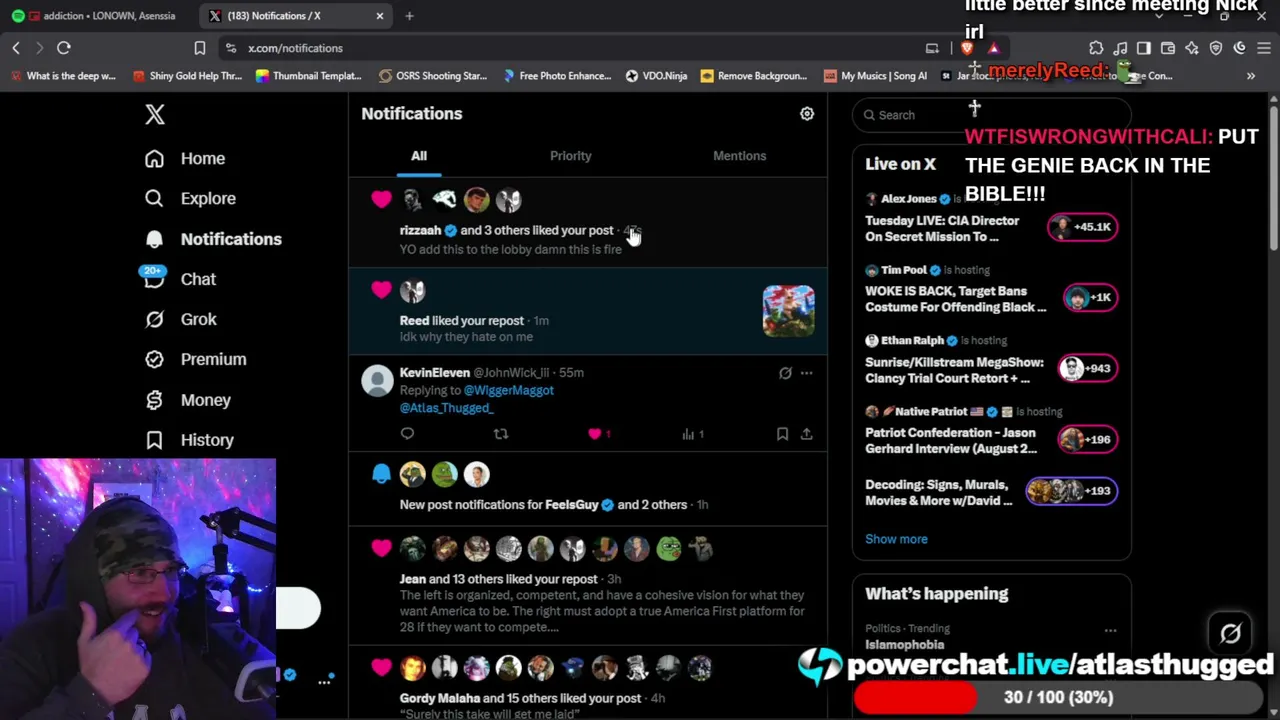
Task: Join Decoding Signs +193 live listeners
Action: 1070,491
